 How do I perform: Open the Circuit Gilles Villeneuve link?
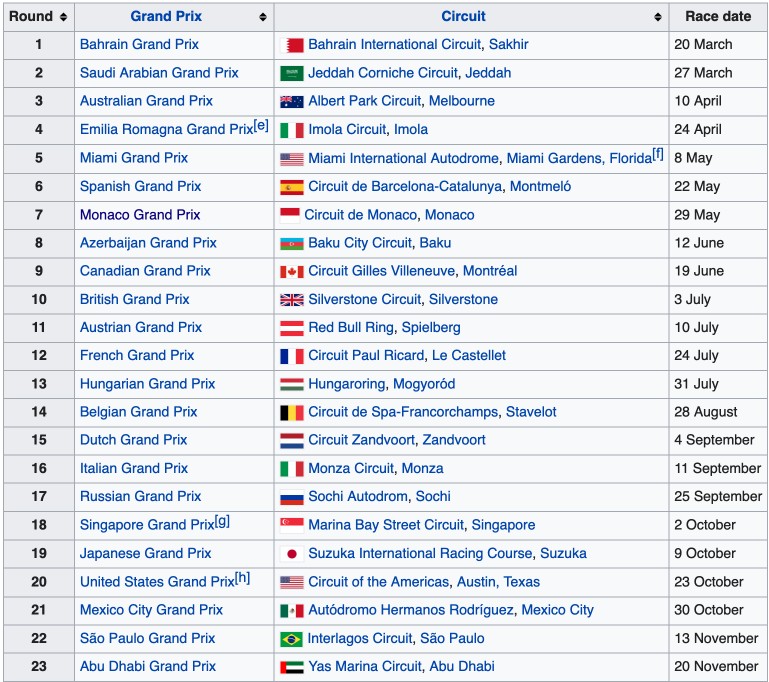pos(382,271)
